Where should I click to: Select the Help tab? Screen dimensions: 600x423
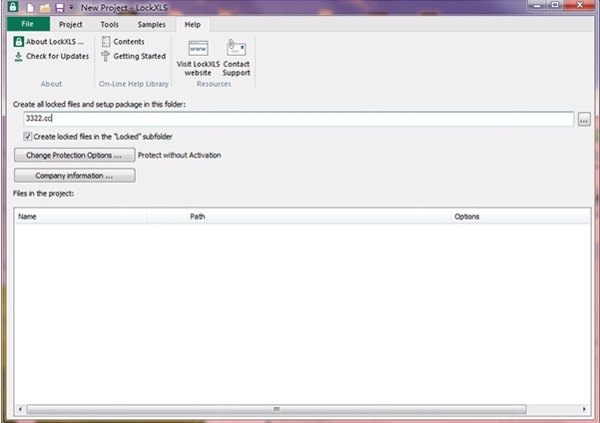point(192,24)
